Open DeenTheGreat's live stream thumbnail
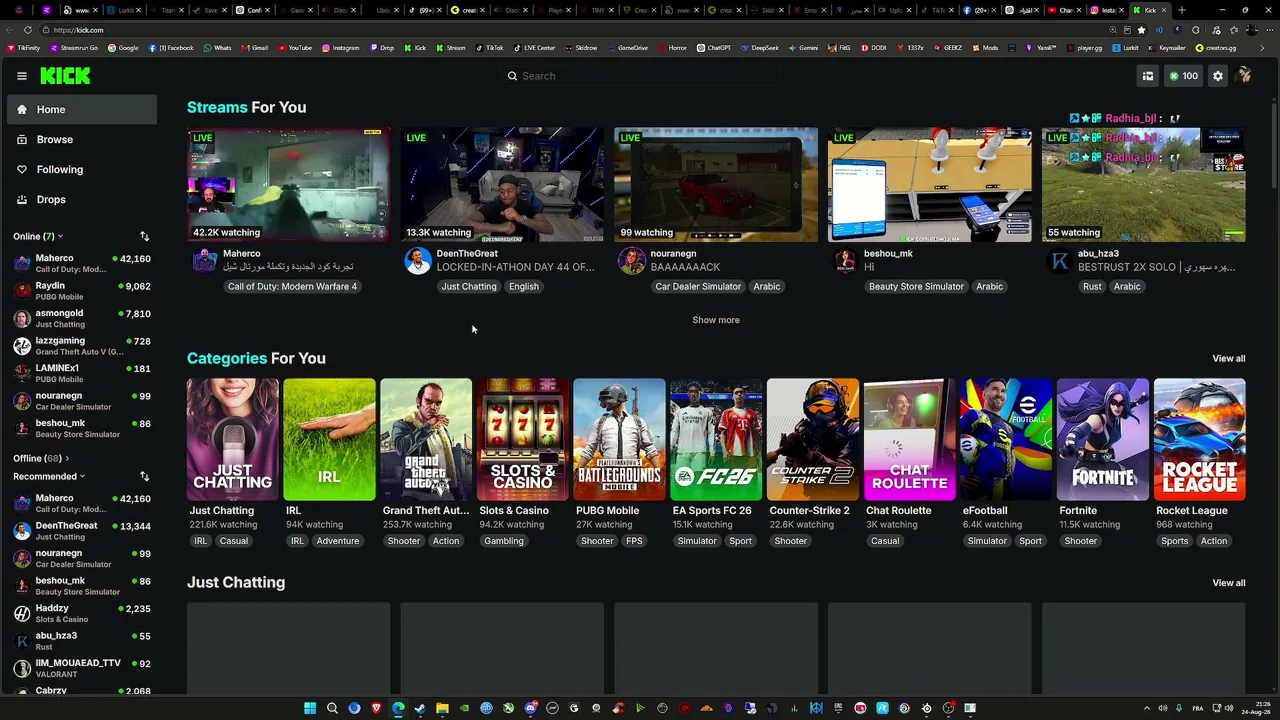The width and height of the screenshot is (1280, 720). tap(502, 184)
